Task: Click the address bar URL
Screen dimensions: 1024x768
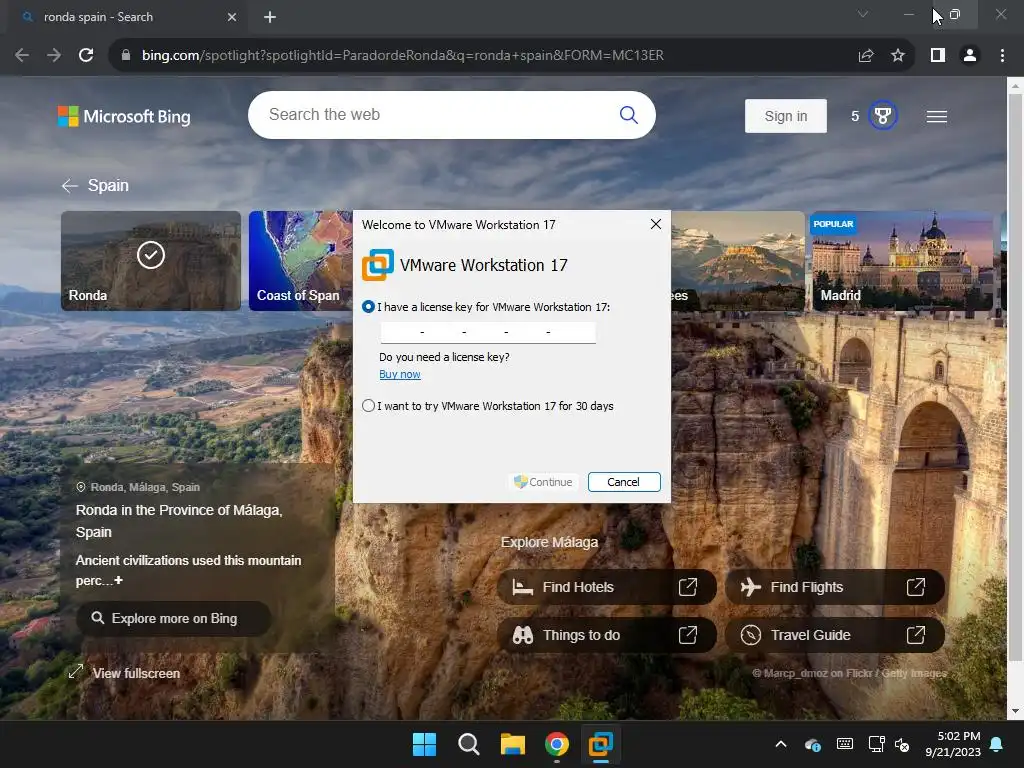Action: point(402,56)
